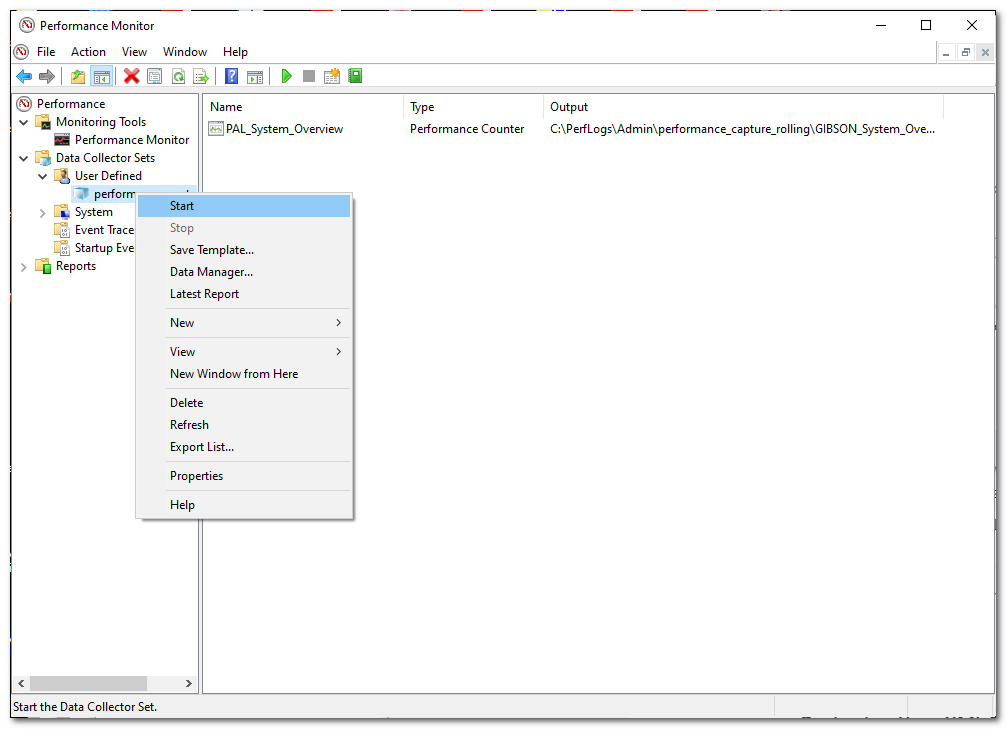Click the Startup Event Trace icon
This screenshot has height=729, width=1007.
pos(62,248)
